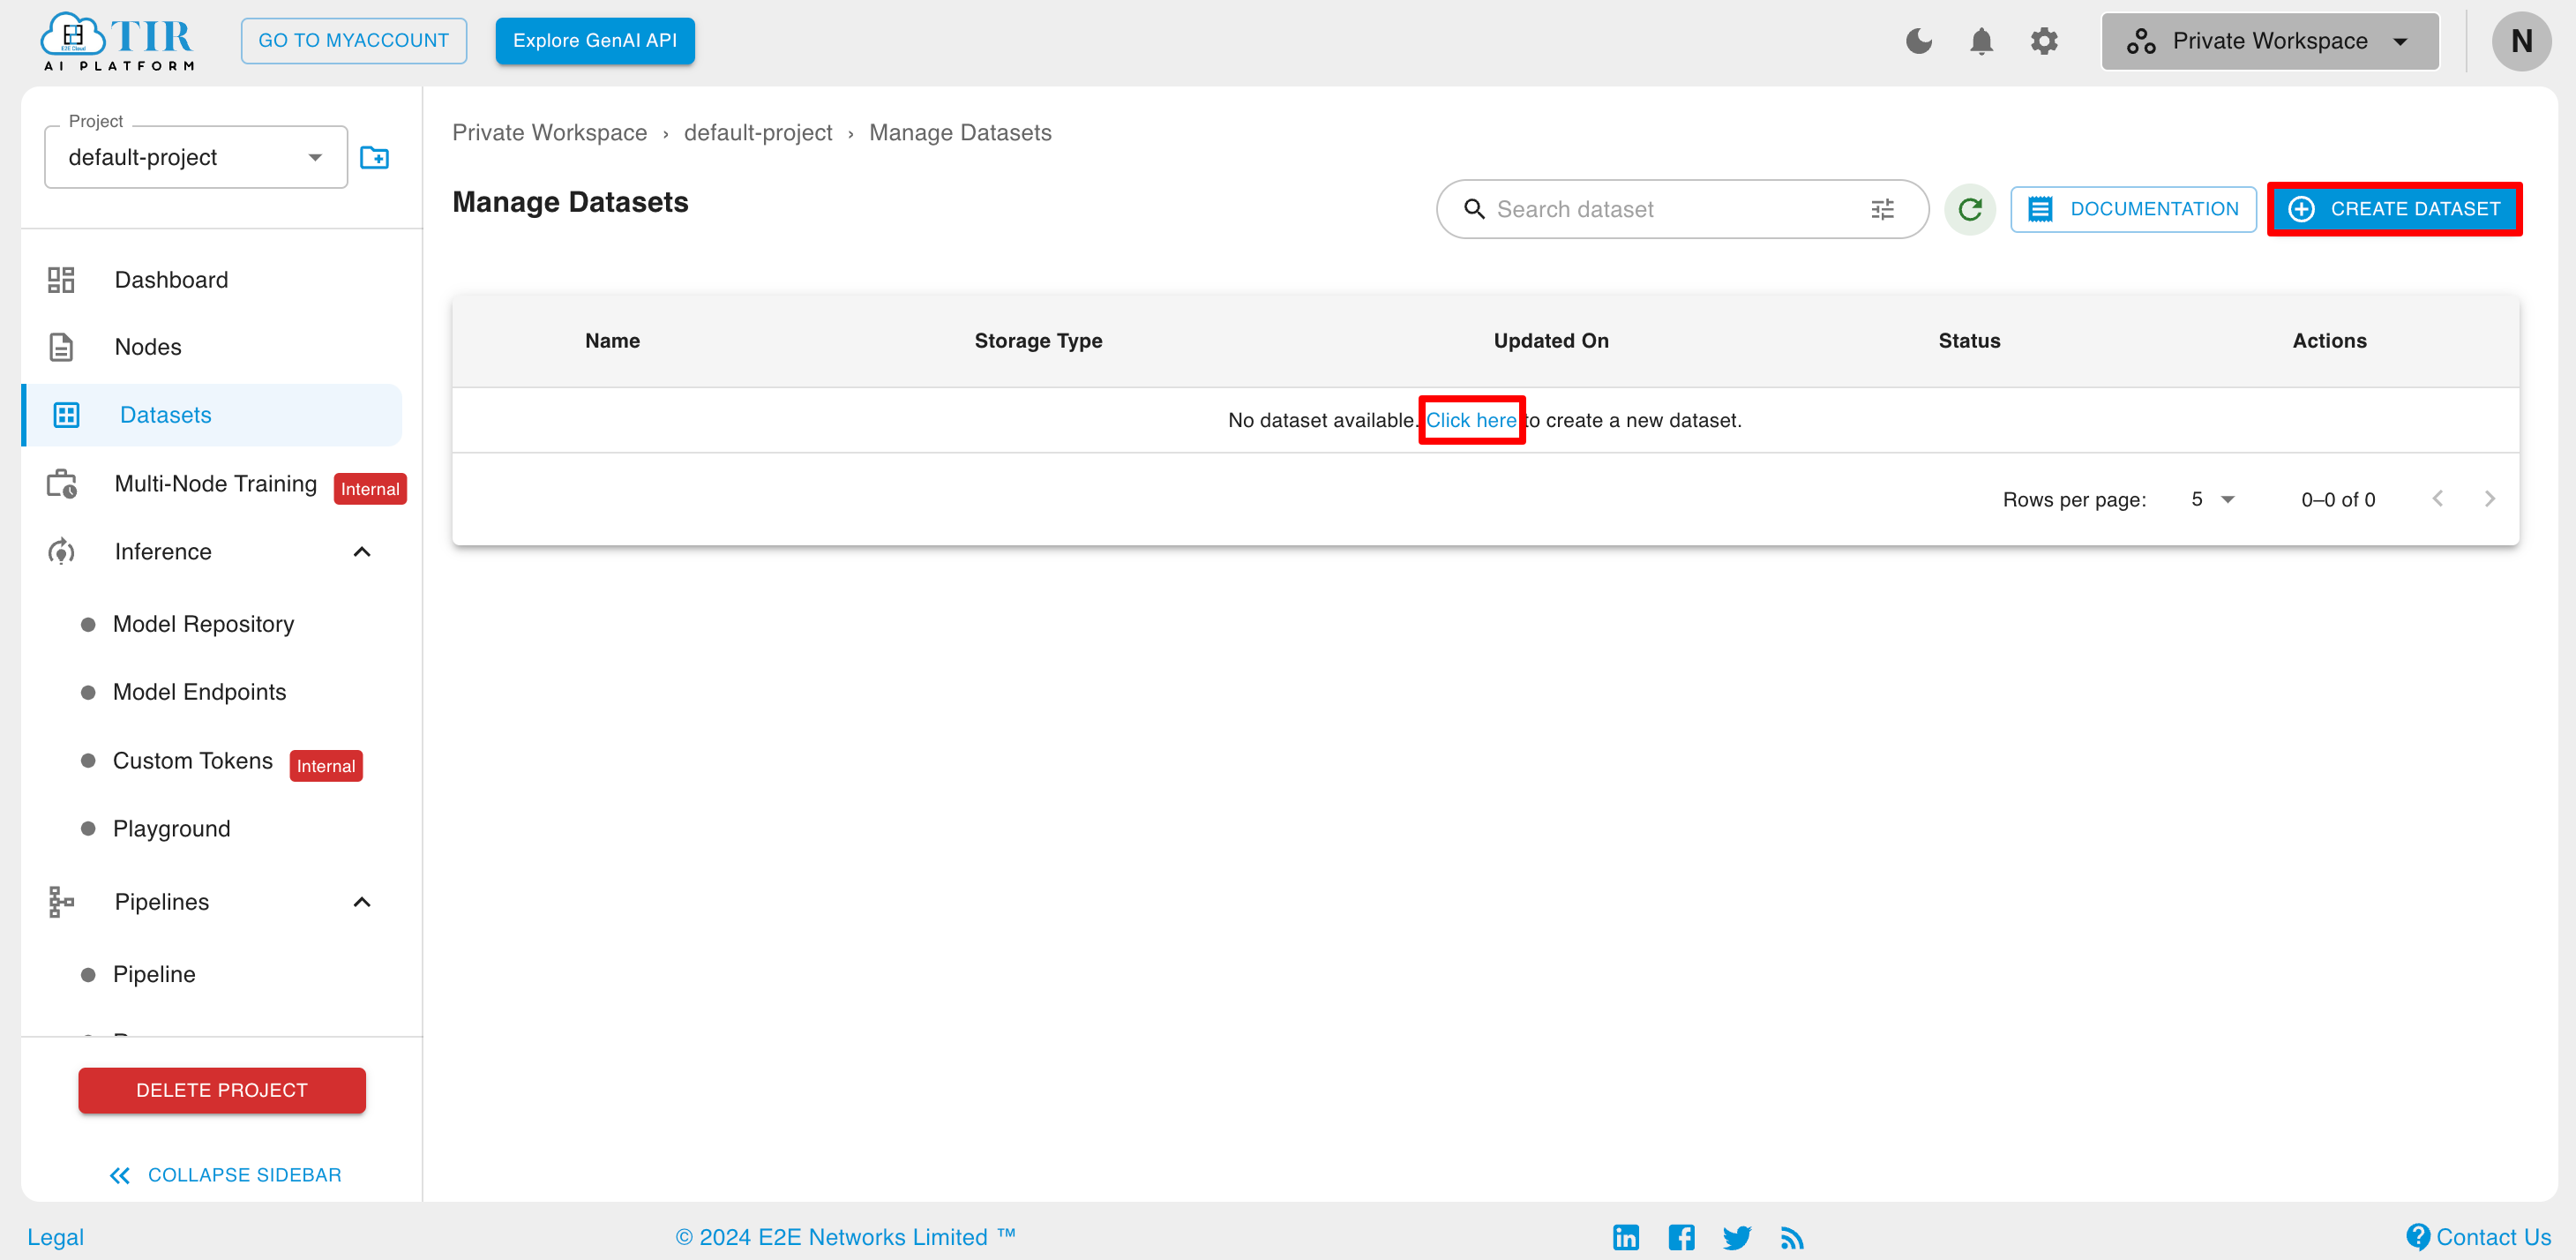
Task: Click the Name column header
Action: click(x=612, y=341)
